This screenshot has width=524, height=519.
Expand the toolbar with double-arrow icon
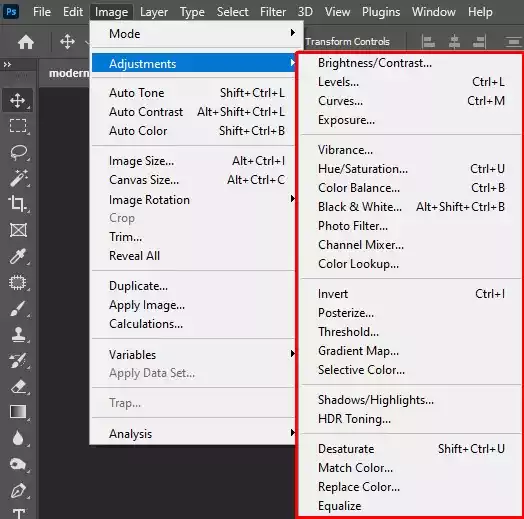[7, 64]
